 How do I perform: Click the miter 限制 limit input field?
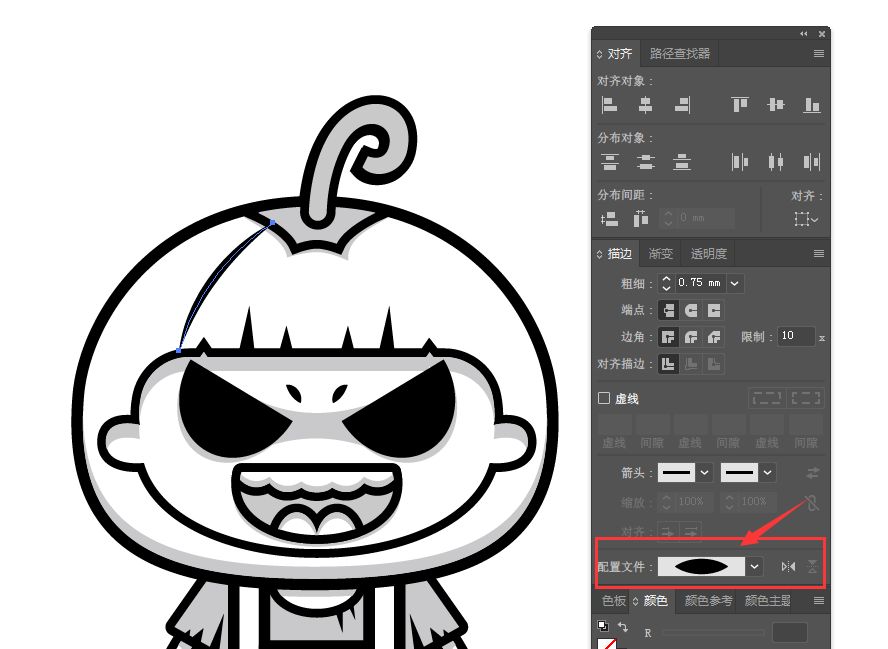[795, 337]
